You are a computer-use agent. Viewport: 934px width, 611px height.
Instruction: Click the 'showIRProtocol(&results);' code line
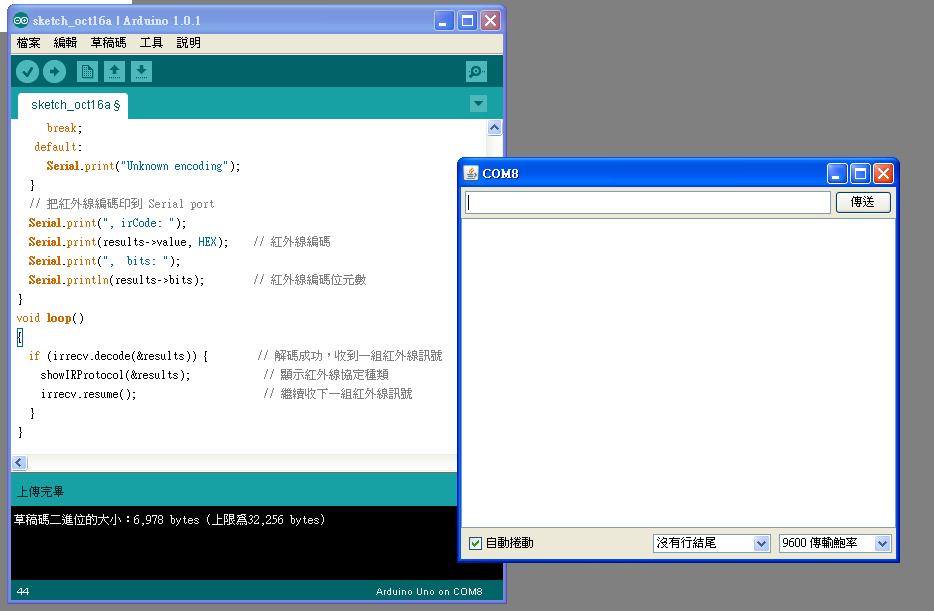[x=115, y=375]
